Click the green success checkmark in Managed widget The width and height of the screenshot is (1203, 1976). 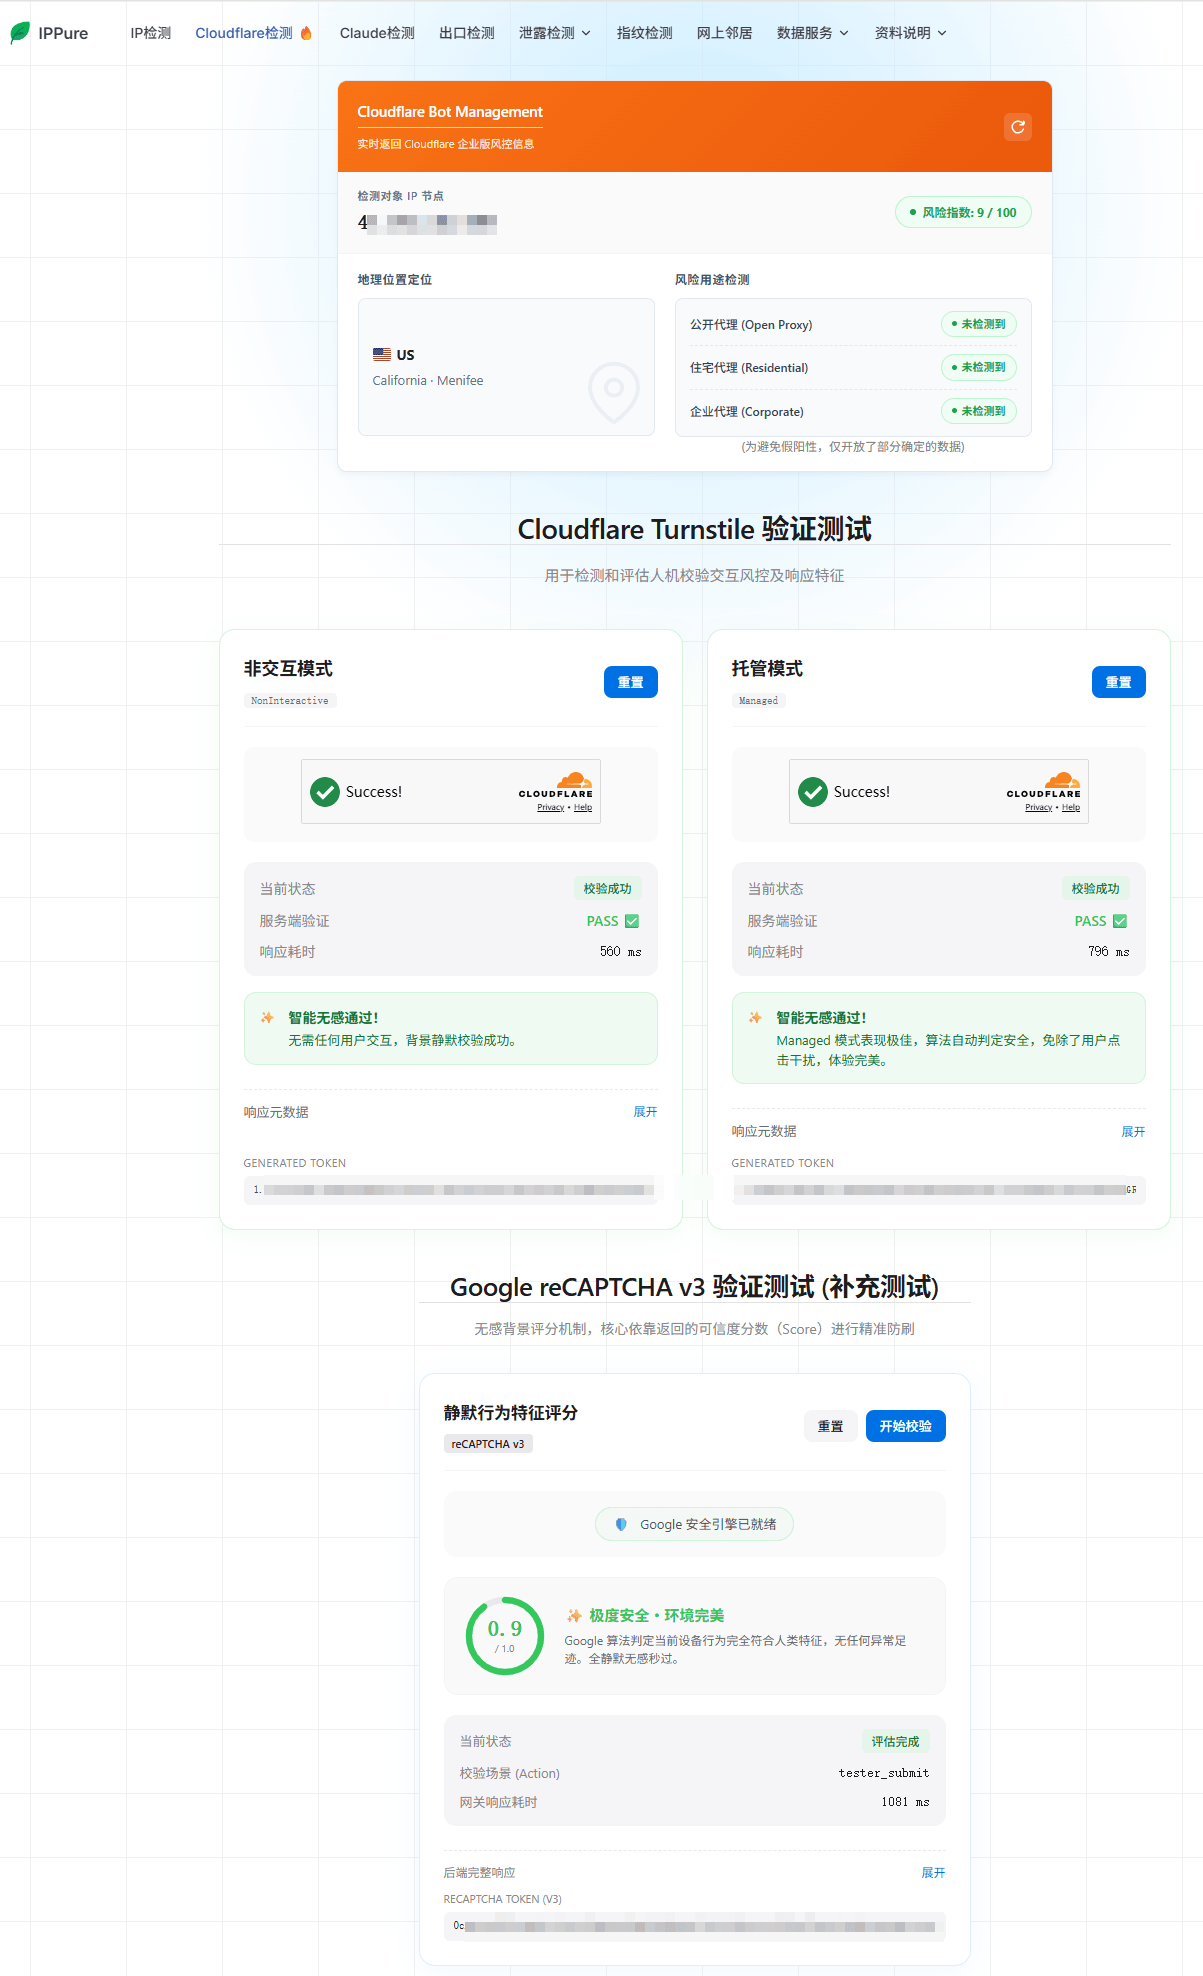click(812, 792)
